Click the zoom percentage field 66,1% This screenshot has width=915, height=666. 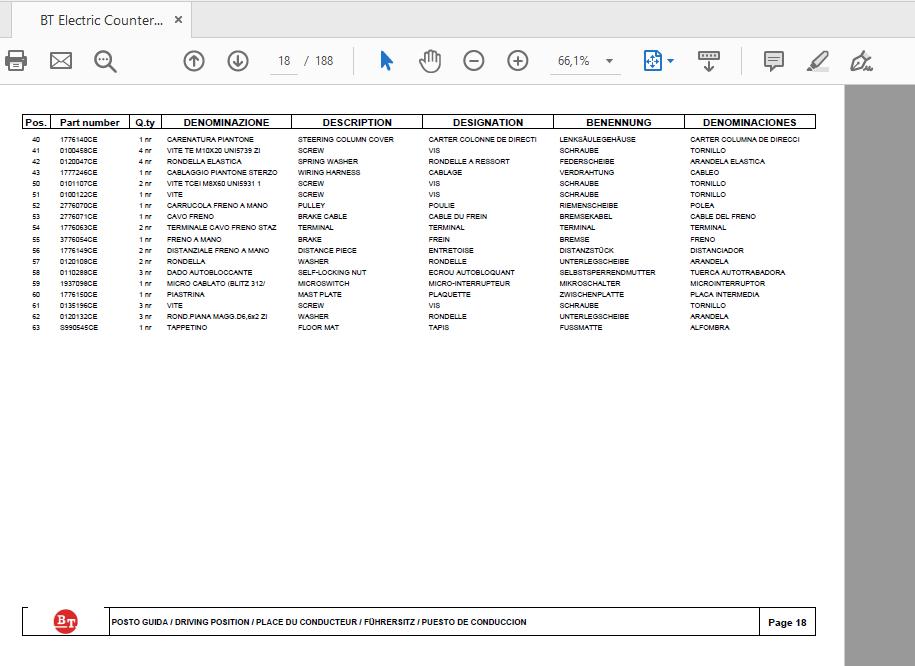coord(575,61)
